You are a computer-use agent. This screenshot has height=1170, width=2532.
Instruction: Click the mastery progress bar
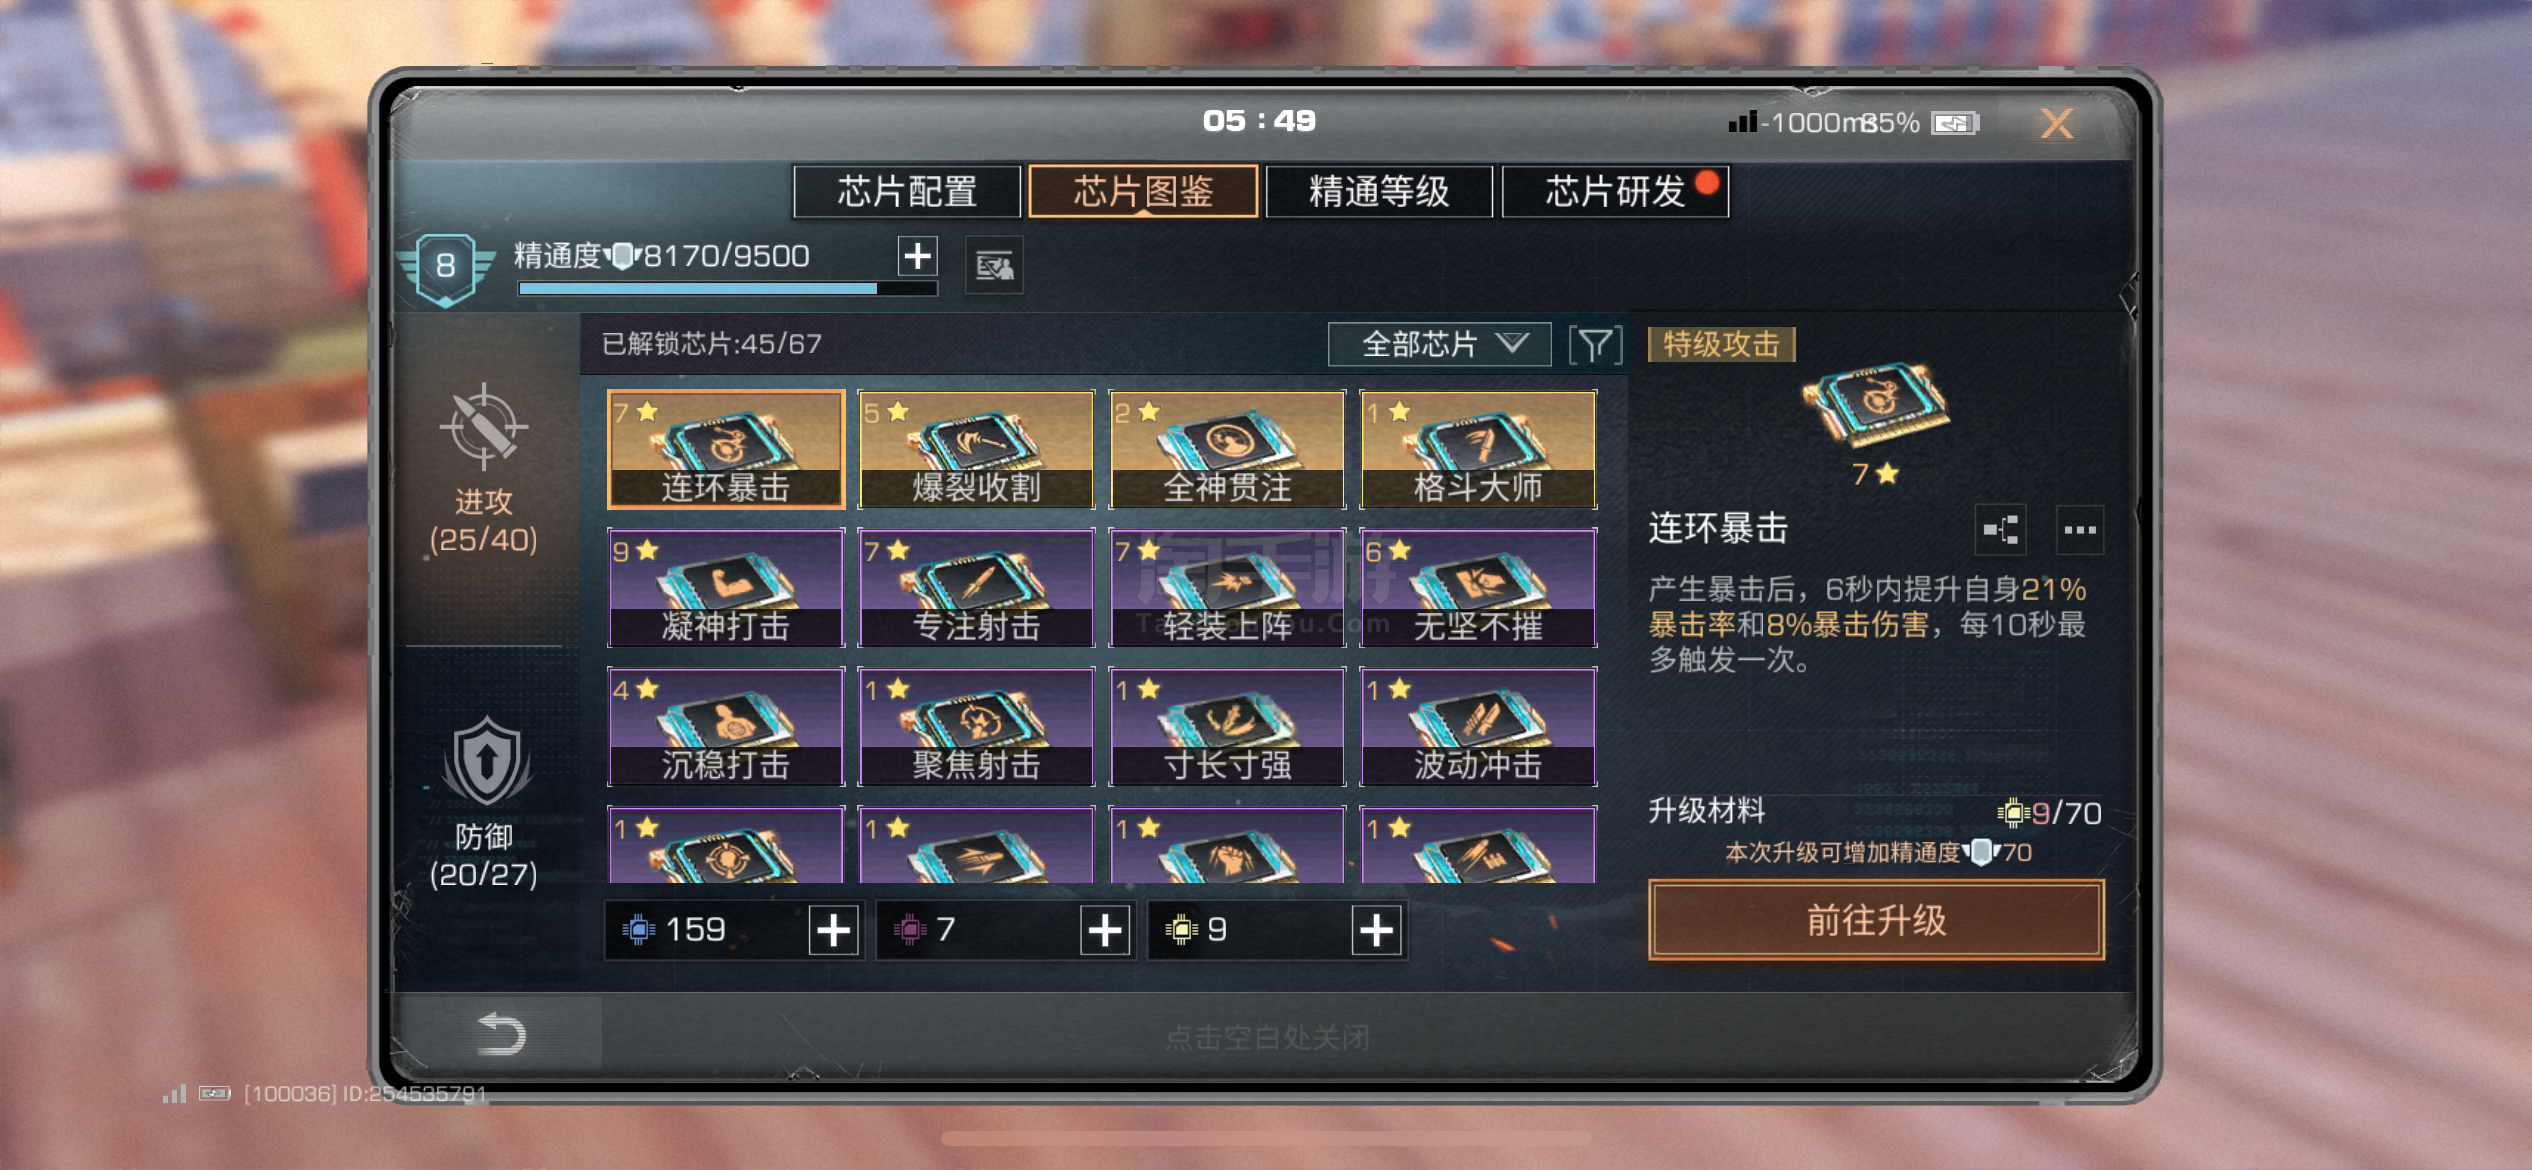(x=727, y=289)
